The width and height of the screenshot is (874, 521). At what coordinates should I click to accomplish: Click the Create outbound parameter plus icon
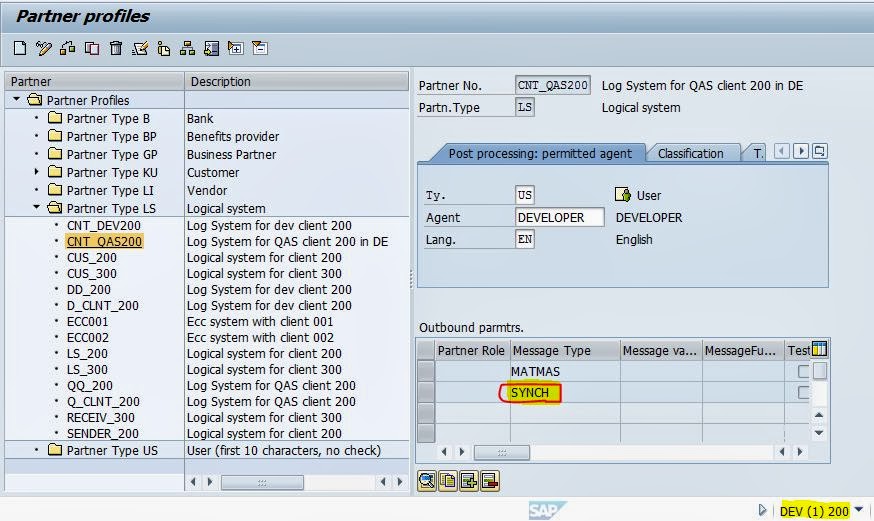(468, 481)
